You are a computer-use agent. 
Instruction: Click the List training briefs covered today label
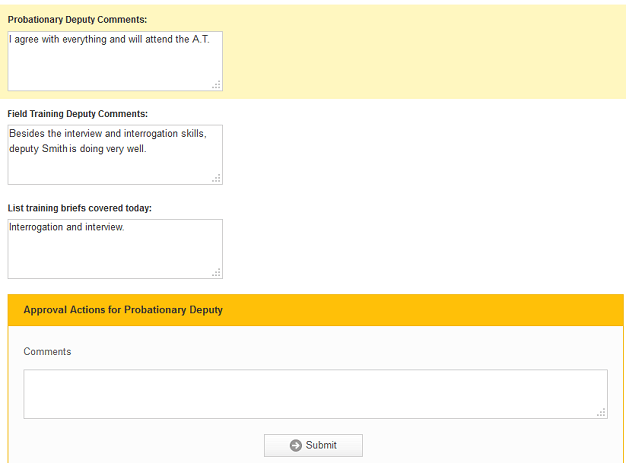79,208
